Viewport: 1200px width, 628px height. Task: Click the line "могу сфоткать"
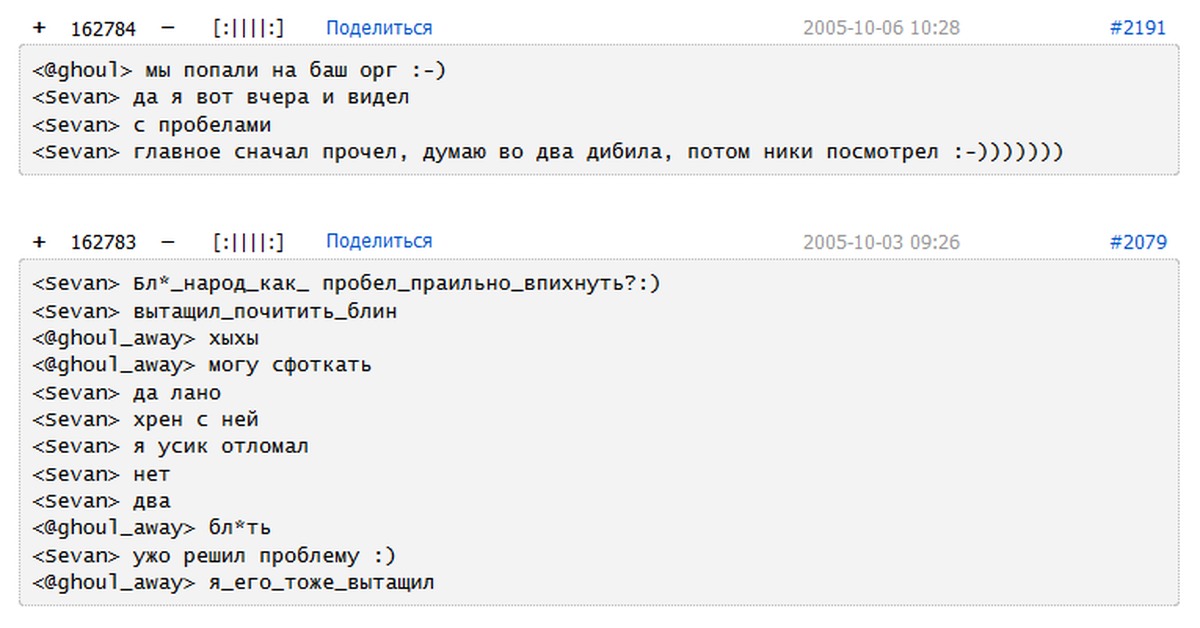(x=290, y=365)
